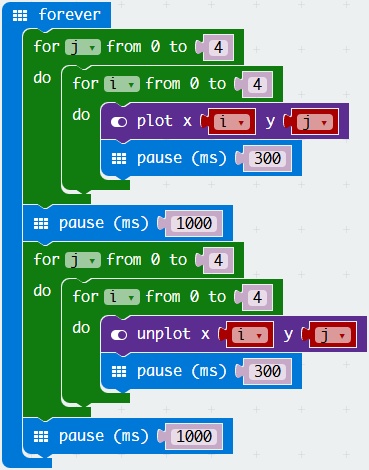Click 'pause (ms)' text under unplot block
The height and width of the screenshot is (470, 369).
(x=182, y=371)
